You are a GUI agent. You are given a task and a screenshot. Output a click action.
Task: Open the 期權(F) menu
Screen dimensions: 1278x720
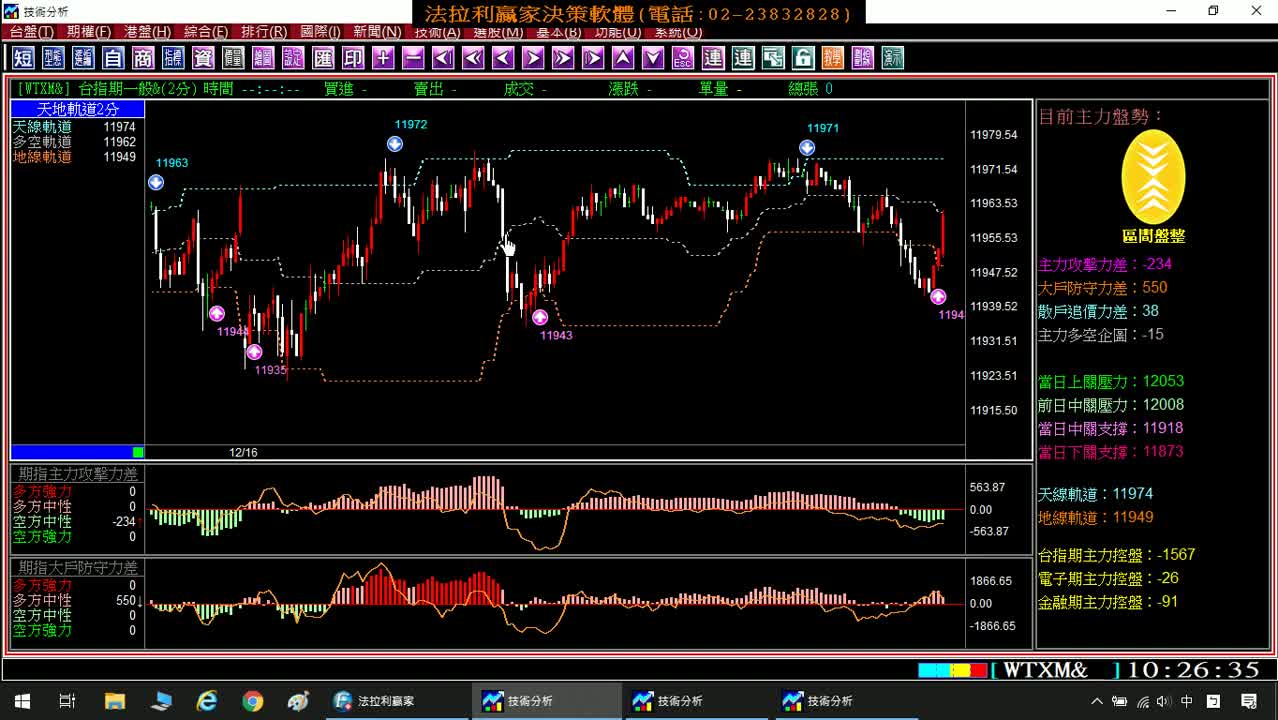pos(89,33)
